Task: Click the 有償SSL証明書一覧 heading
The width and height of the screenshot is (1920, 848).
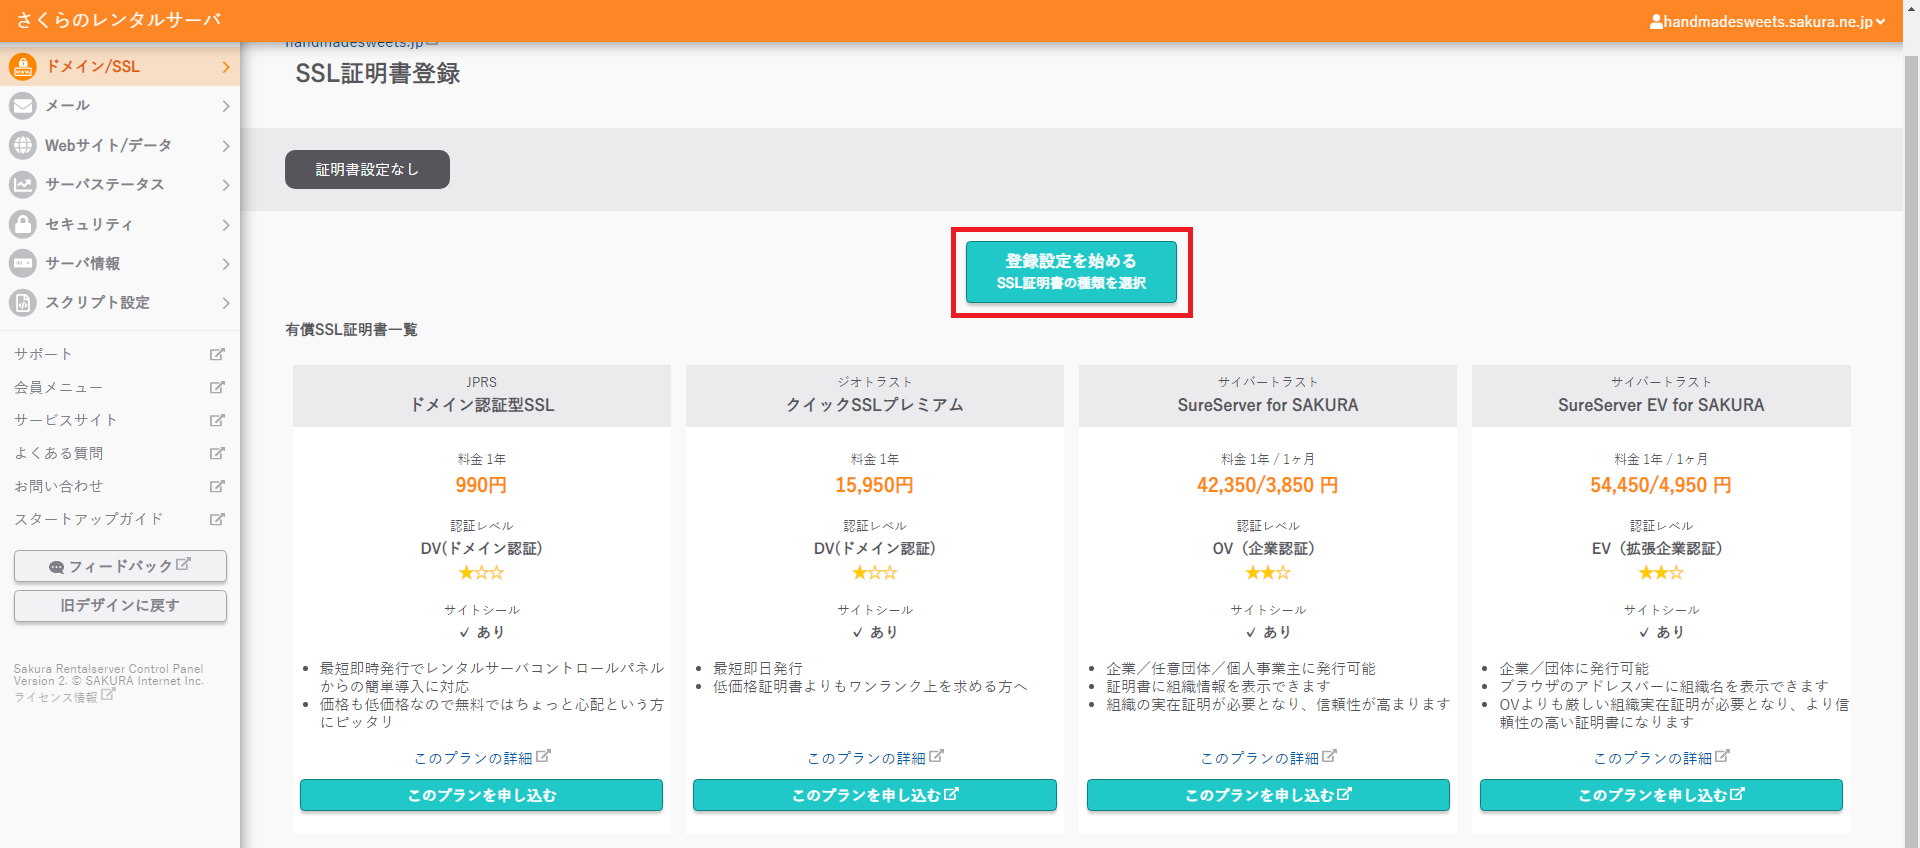Action: [x=351, y=329]
